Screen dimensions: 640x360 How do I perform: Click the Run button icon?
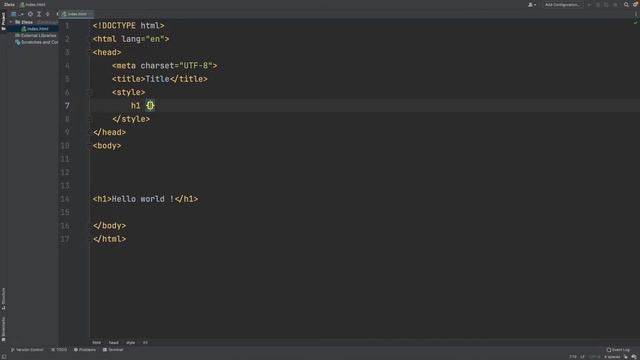click(x=589, y=4)
